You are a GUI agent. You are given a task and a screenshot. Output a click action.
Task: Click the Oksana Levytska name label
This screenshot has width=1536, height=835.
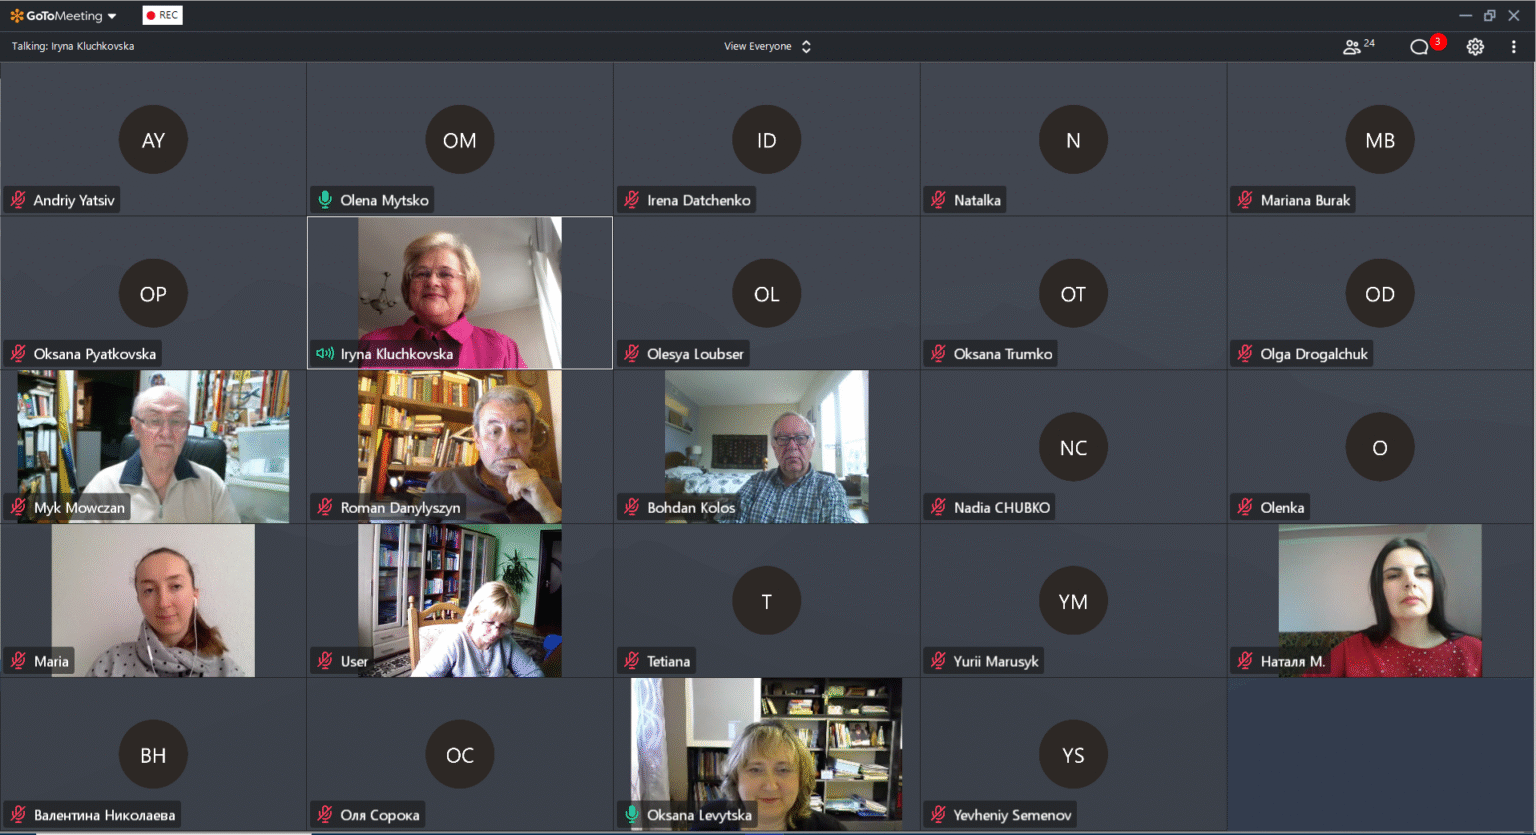coord(699,815)
